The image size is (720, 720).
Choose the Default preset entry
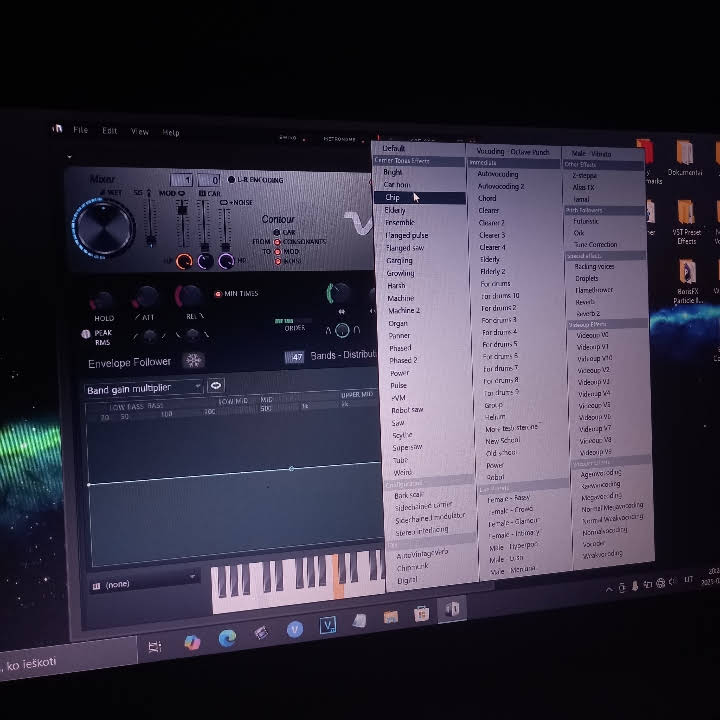394,148
